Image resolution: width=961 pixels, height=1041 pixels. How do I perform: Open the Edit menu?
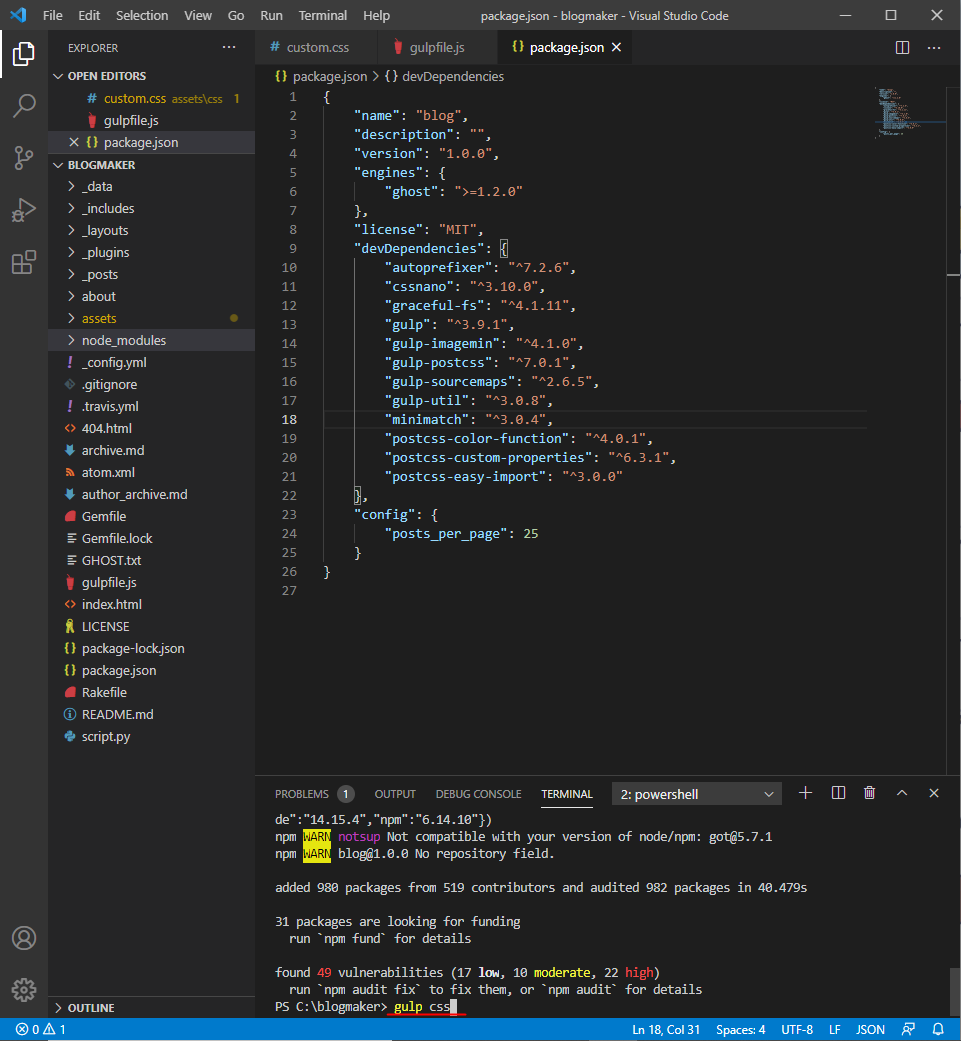point(89,15)
